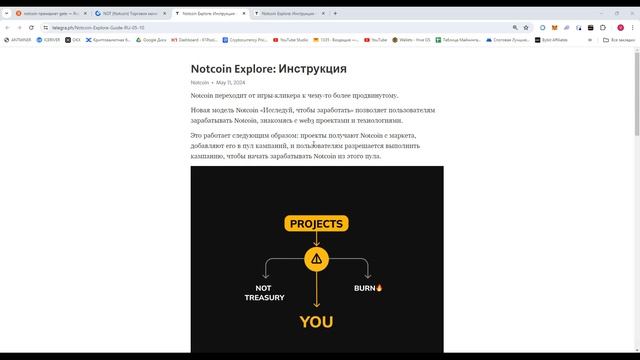Open the bookmark with blue X icon
The height and width of the screenshot is (360, 640).
[108, 40]
